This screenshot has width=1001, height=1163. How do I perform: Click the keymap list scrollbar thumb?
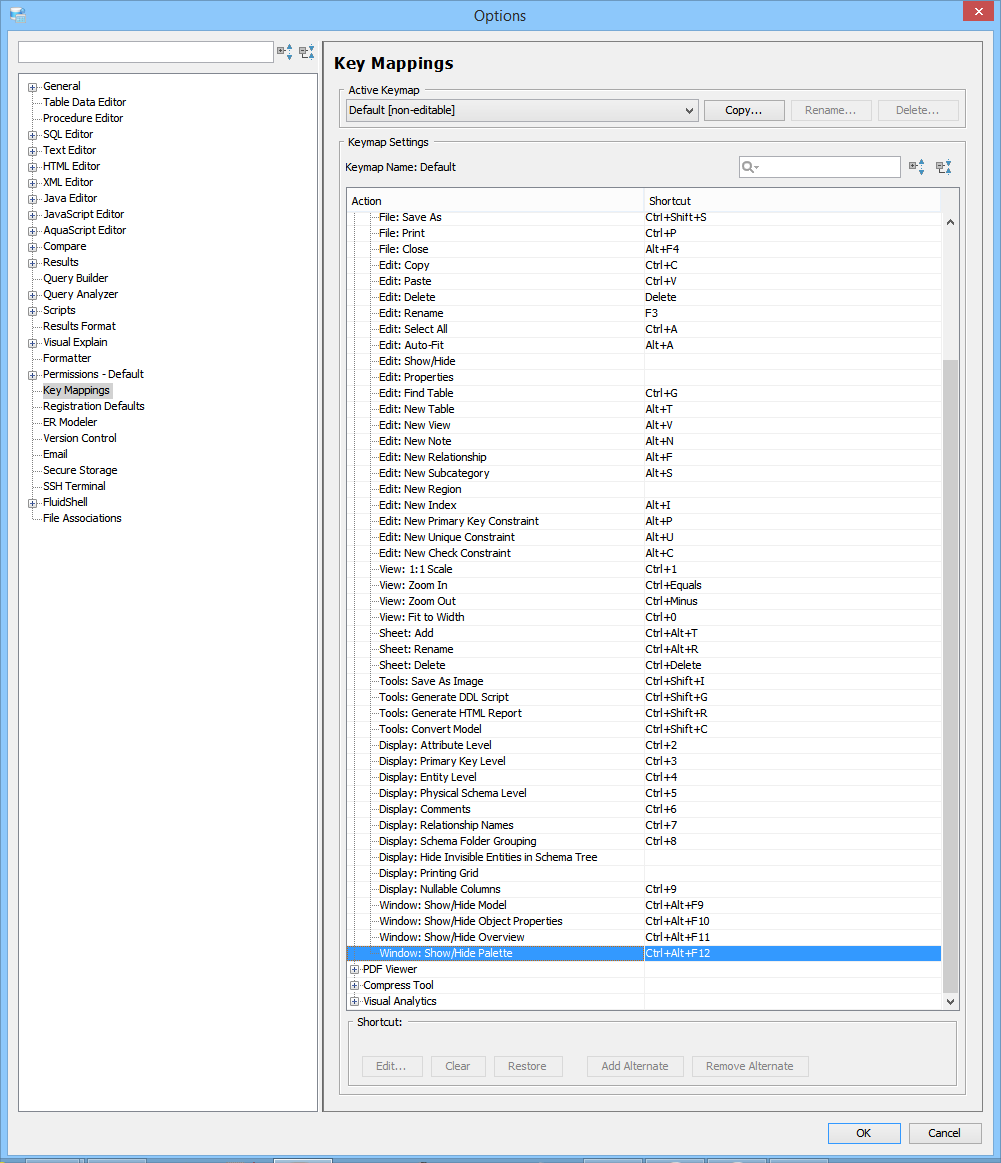pyautogui.click(x=950, y=676)
